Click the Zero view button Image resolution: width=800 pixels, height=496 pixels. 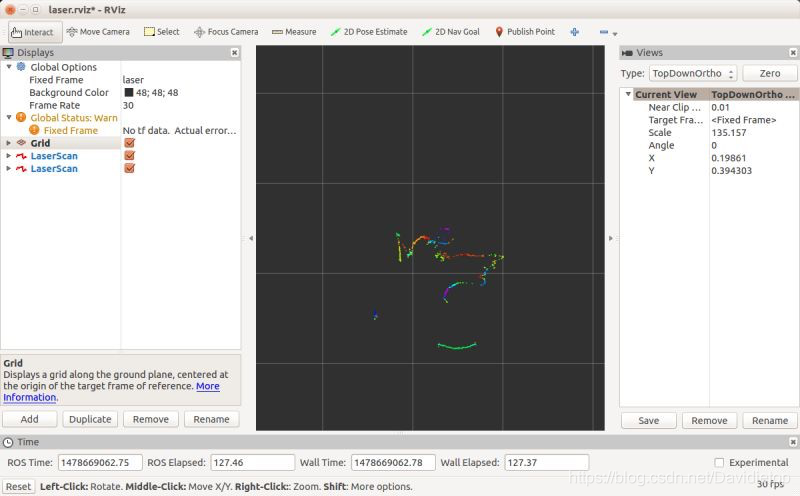click(769, 73)
